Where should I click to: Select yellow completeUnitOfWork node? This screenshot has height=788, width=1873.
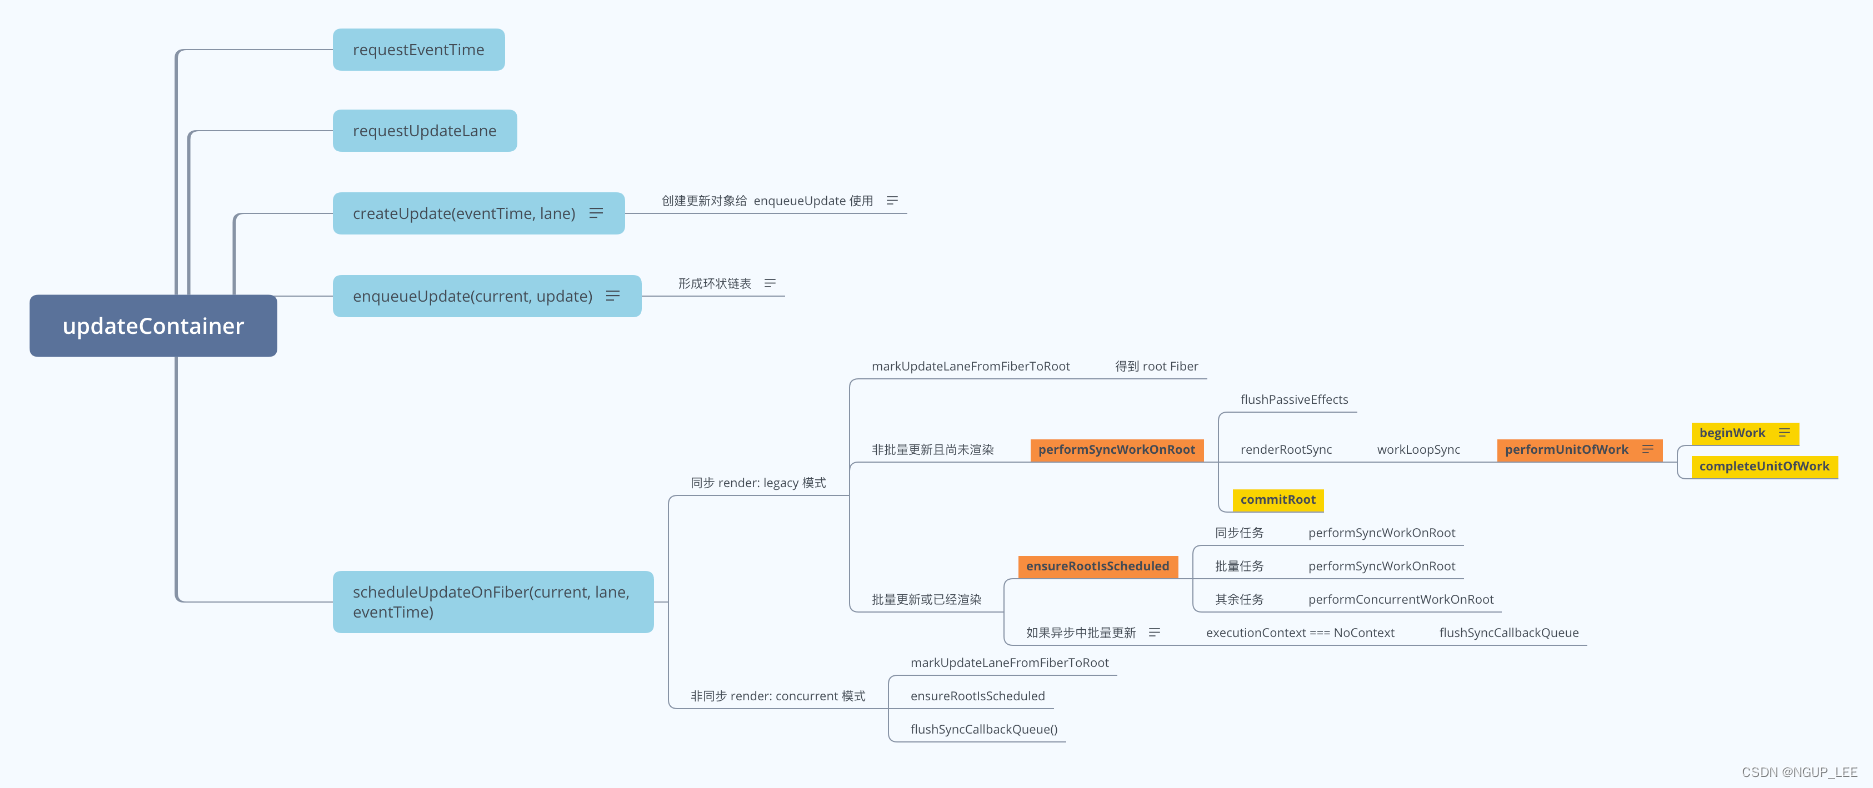[x=1764, y=466]
